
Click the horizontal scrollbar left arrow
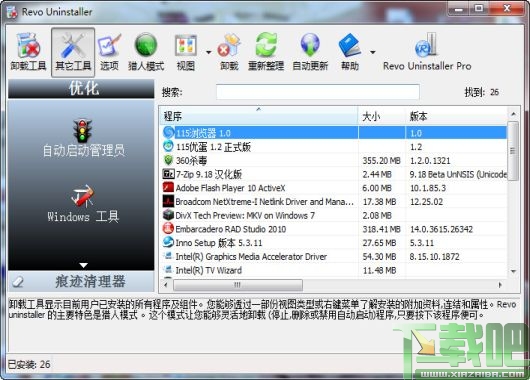(166, 285)
